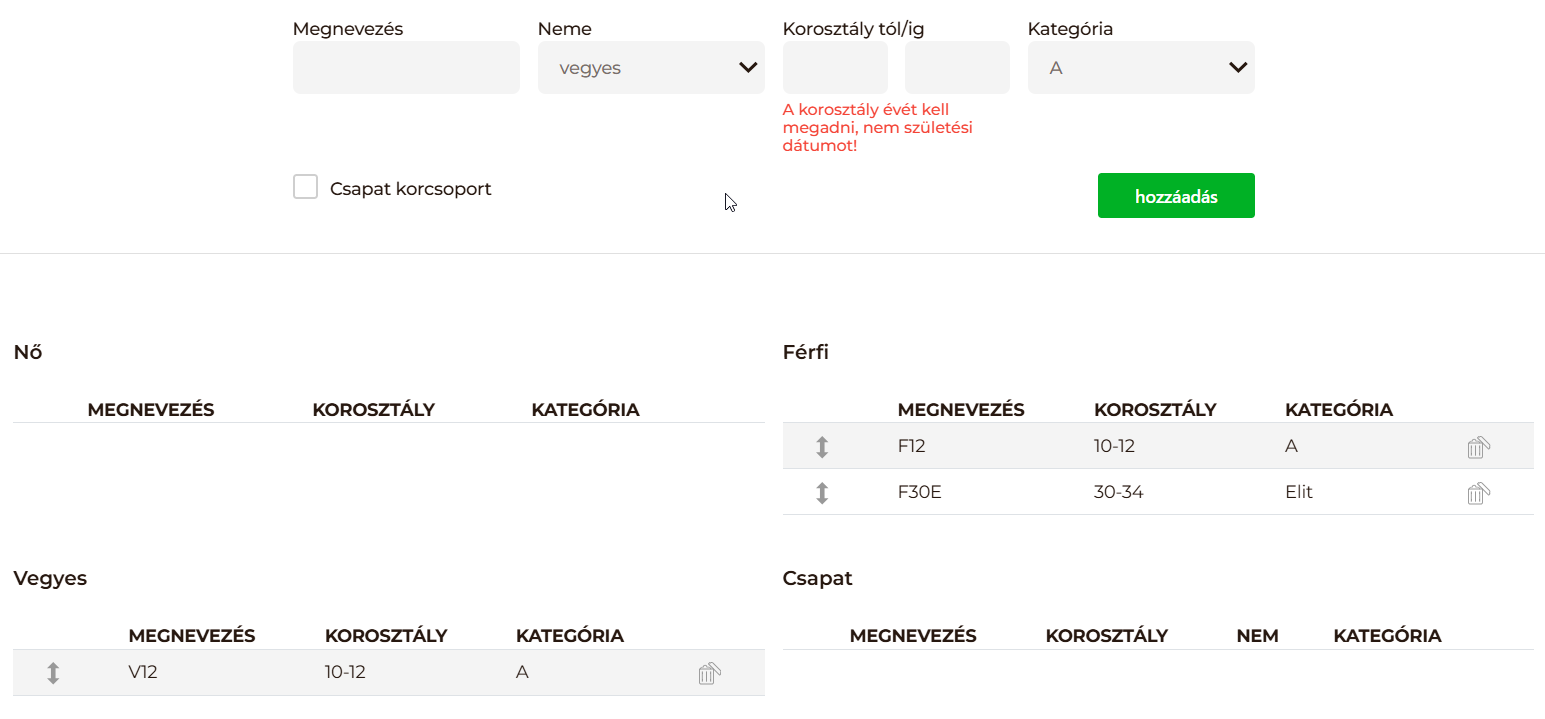This screenshot has height=719, width=1545.
Task: Open the Kategória dropdown showing A
Action: point(1130,68)
